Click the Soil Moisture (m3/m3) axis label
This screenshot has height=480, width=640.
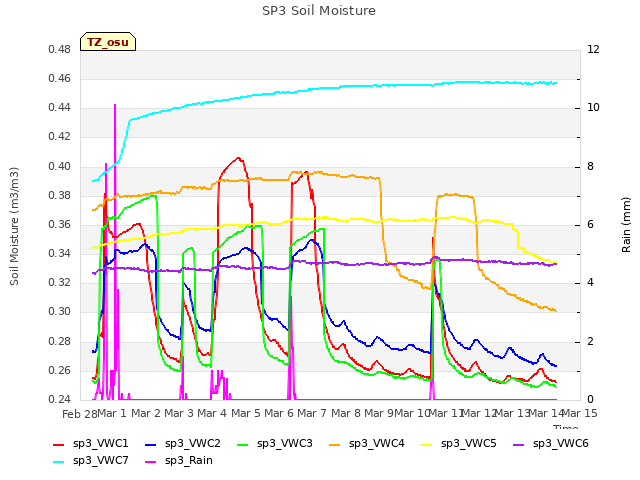coord(14,226)
